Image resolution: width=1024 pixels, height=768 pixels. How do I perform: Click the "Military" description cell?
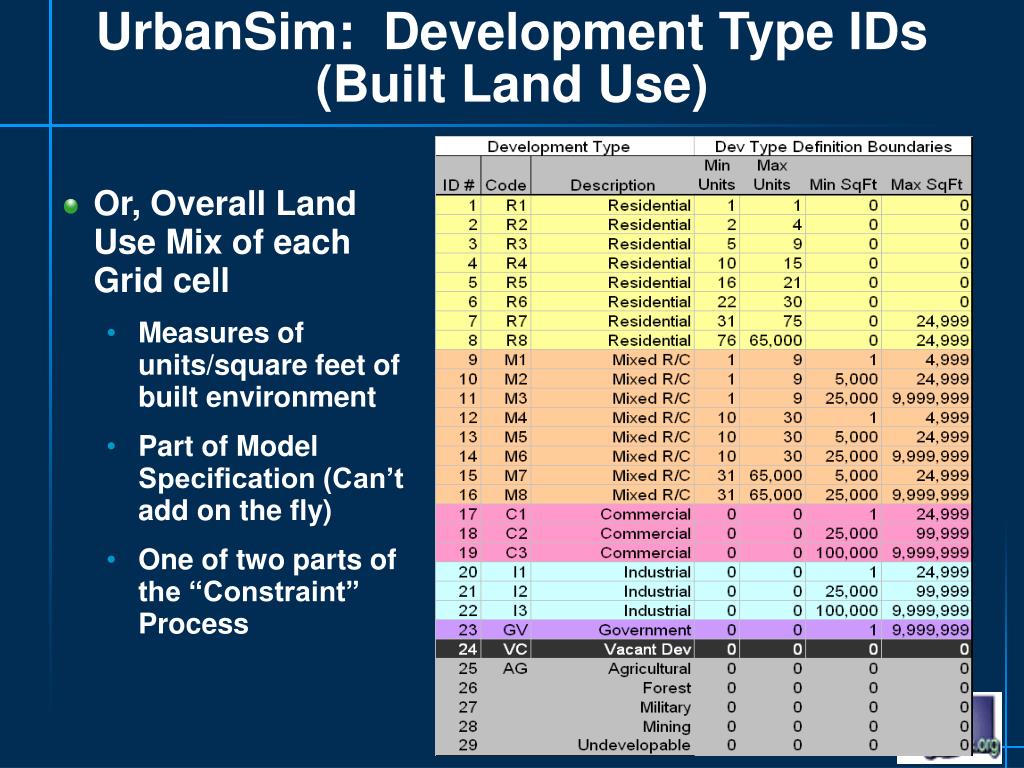tap(612, 707)
